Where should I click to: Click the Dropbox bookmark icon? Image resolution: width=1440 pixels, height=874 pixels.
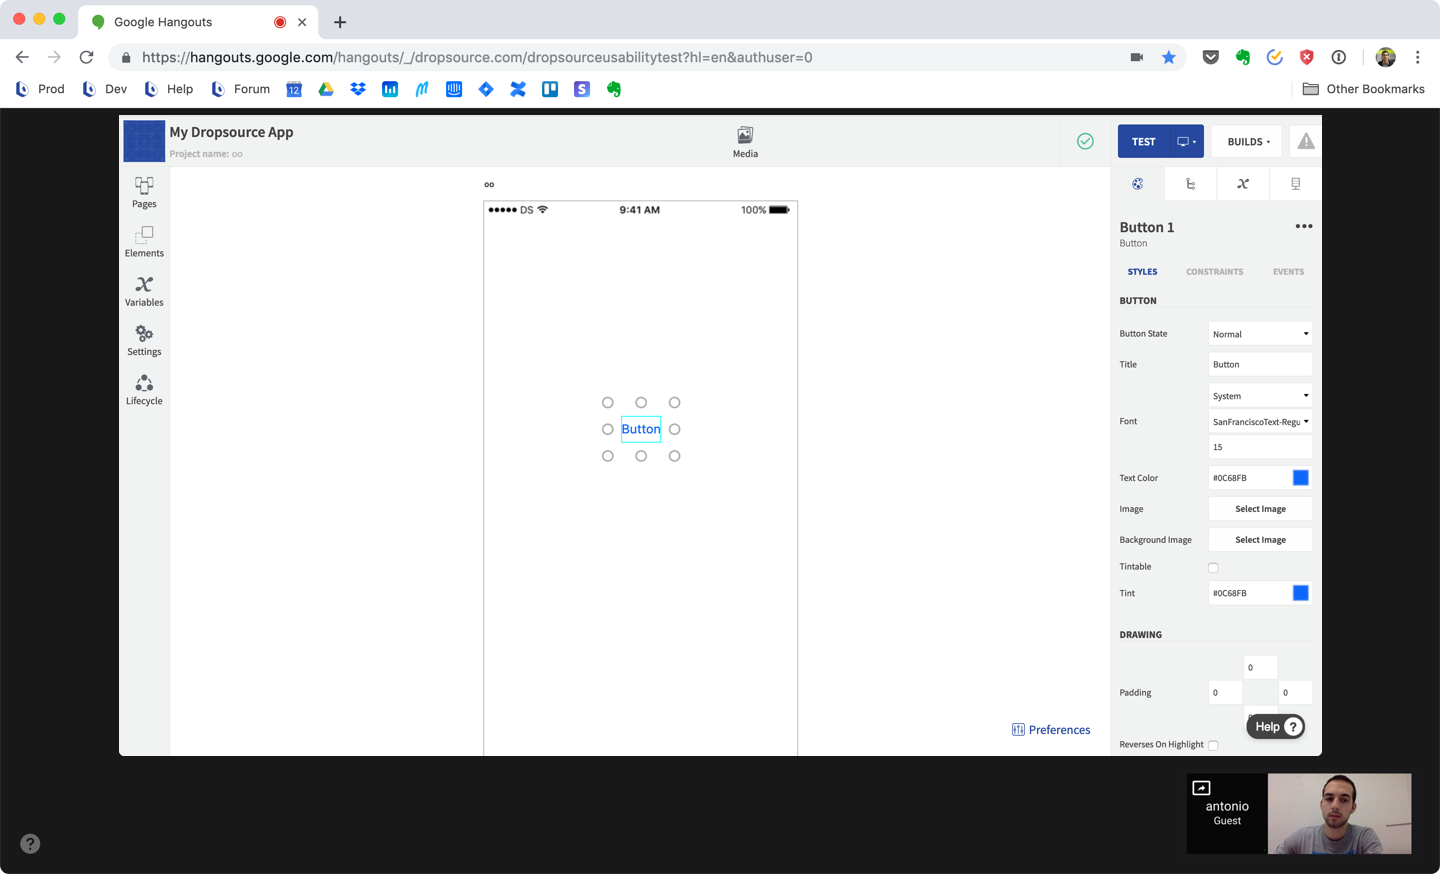[358, 89]
